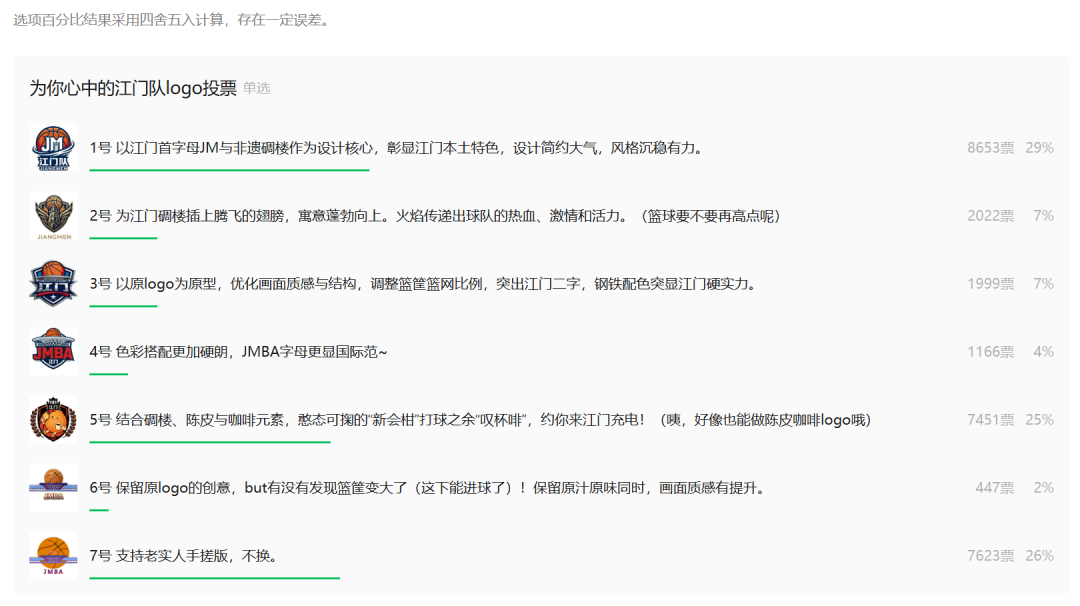This screenshot has height=606, width=1080.
Task: Select the No.5 orange mascot logo
Action: tap(53, 420)
